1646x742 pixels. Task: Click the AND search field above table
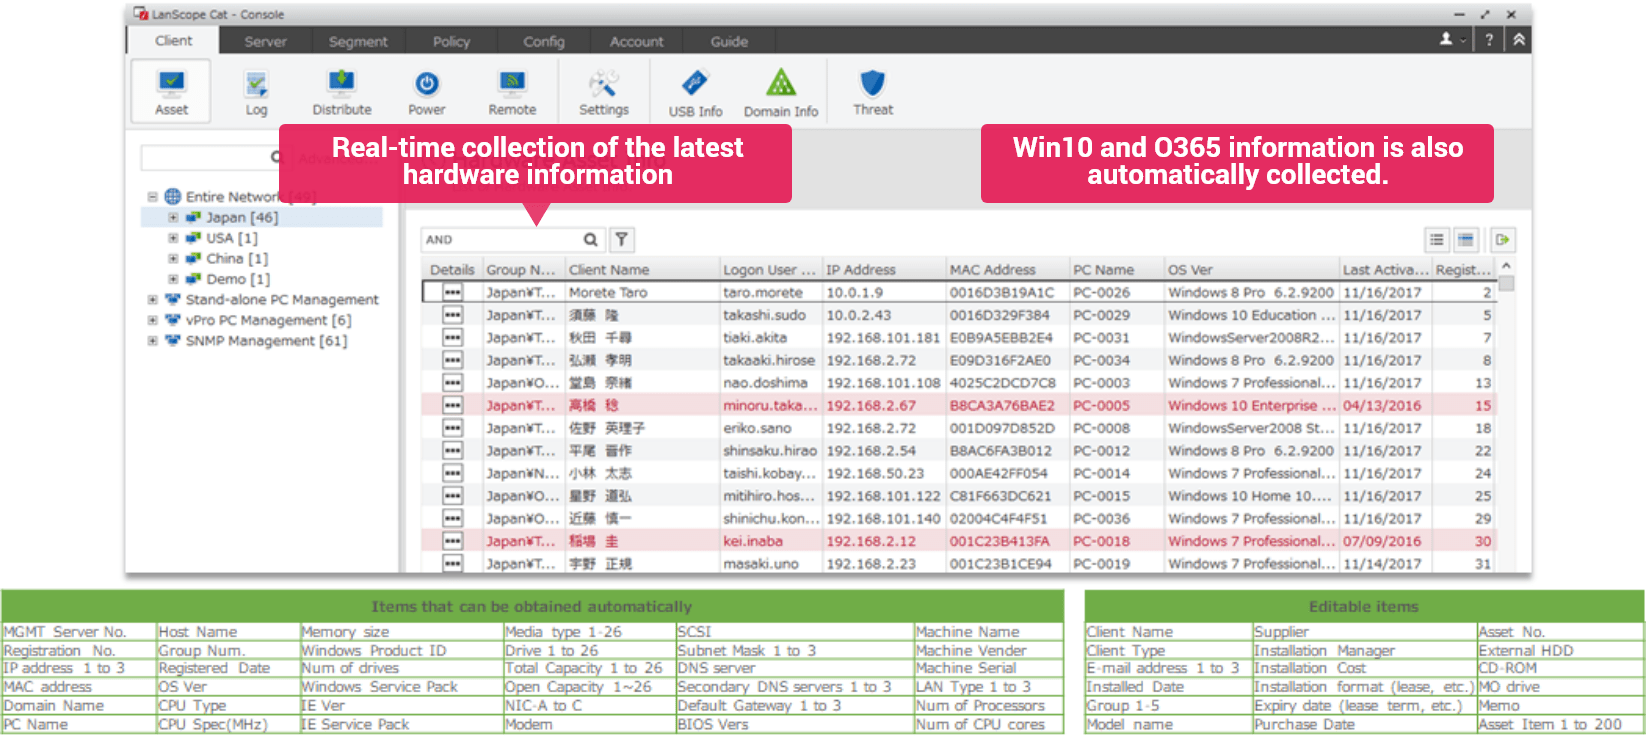500,240
